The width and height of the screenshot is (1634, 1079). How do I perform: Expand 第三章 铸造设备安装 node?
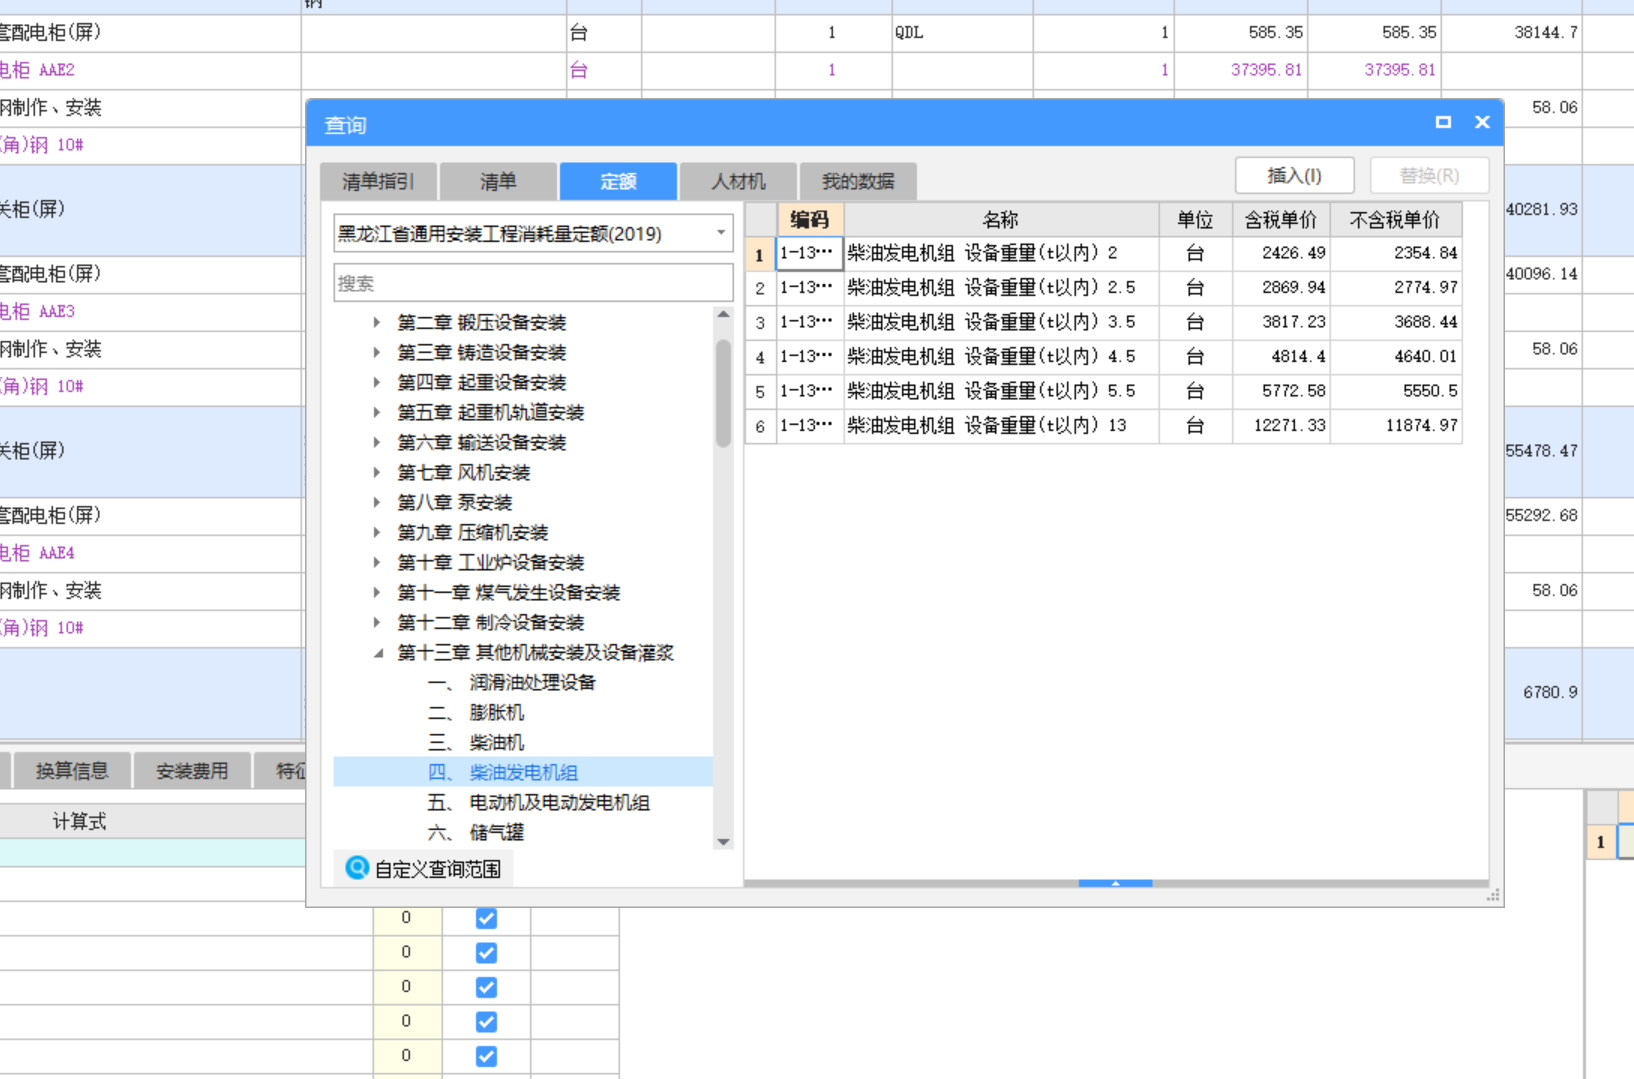click(x=377, y=352)
